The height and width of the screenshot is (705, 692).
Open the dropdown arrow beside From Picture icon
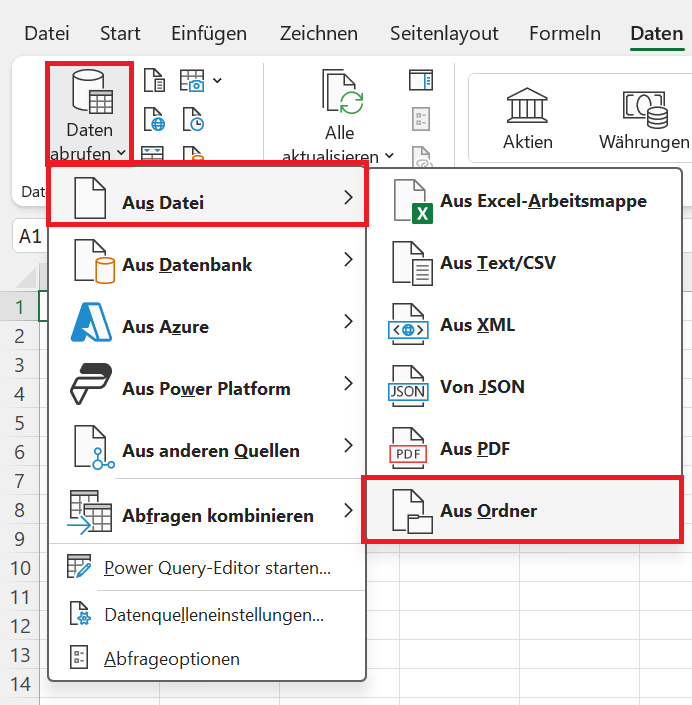point(217,80)
